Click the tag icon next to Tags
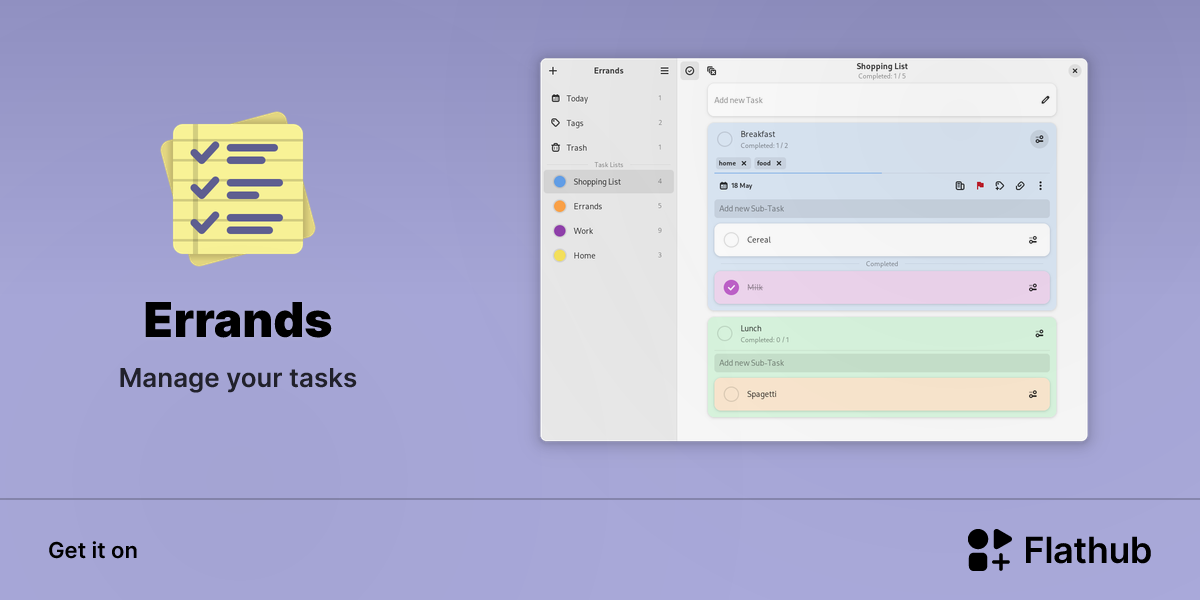Viewport: 1200px width, 600px height. click(556, 123)
